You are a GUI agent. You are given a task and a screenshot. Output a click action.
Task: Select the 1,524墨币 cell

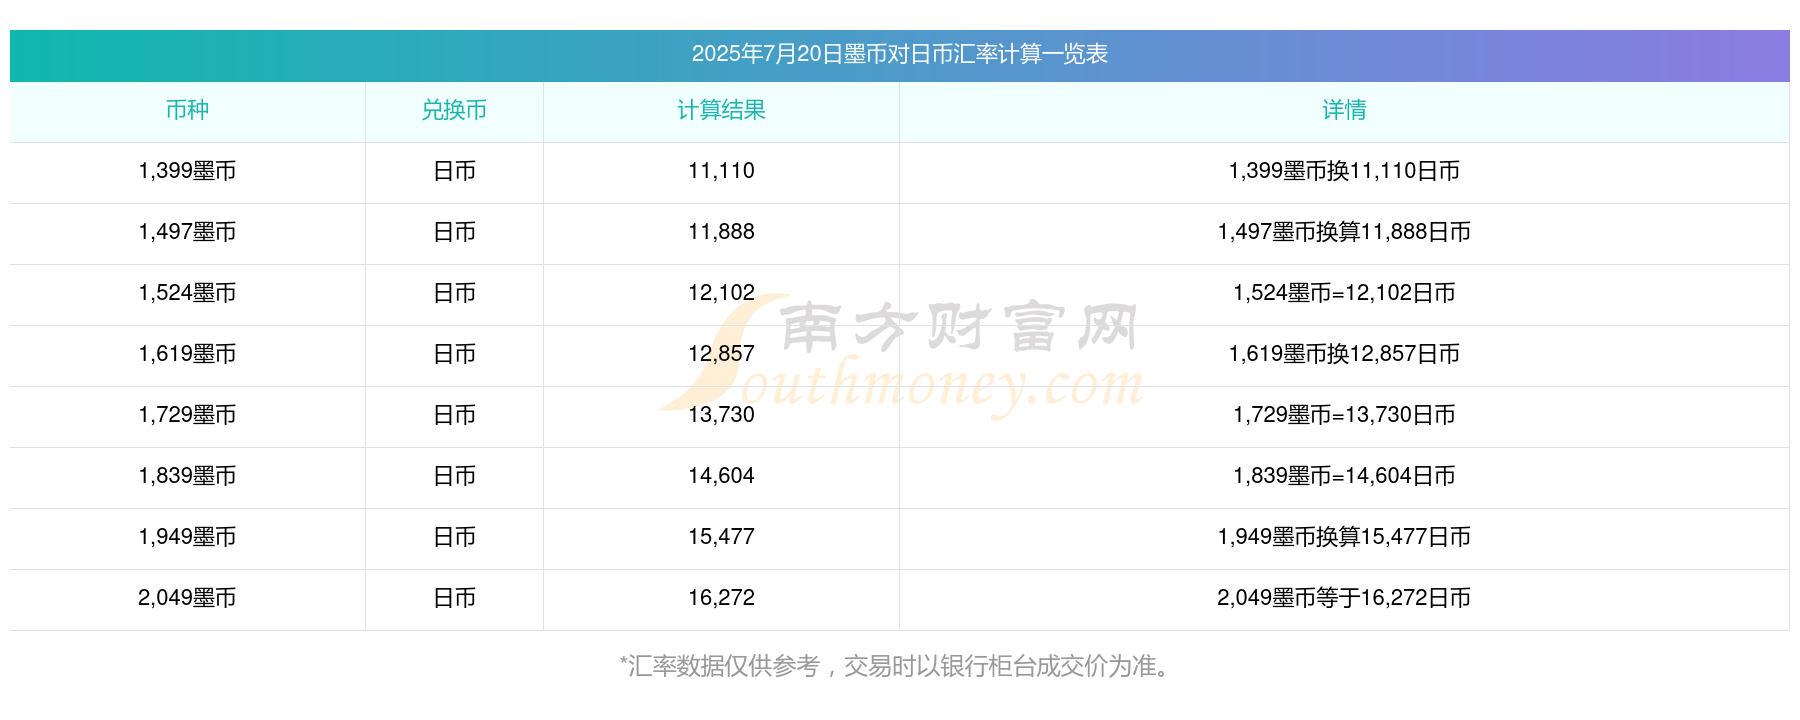pos(187,293)
